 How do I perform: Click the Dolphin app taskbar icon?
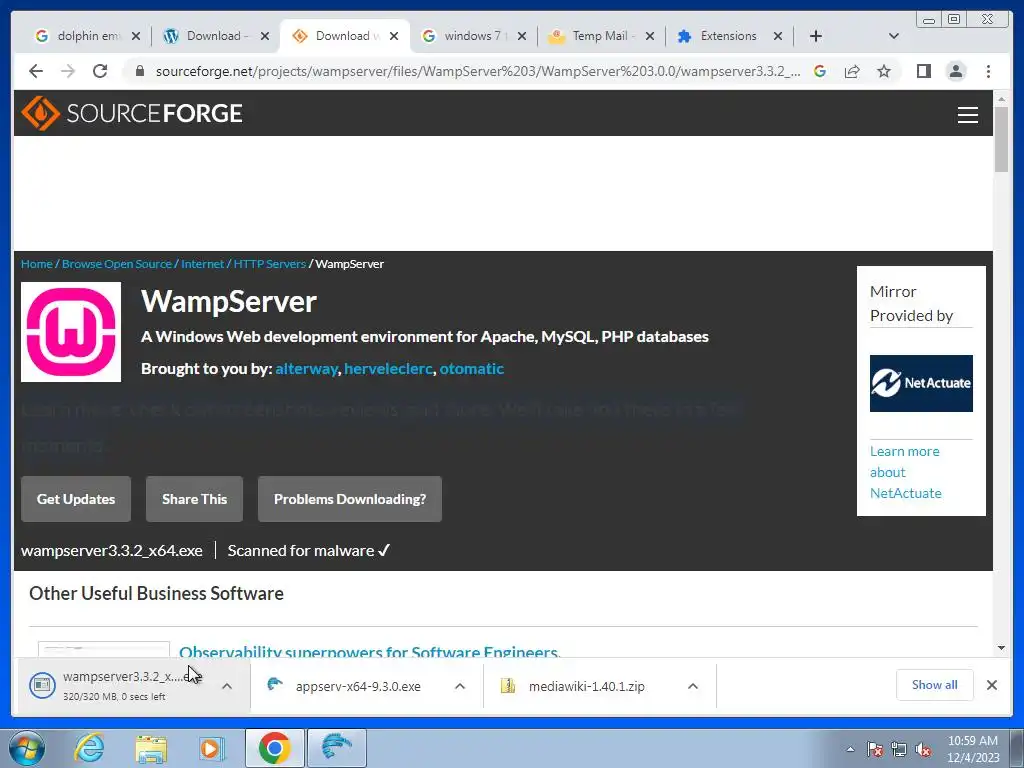[336, 748]
